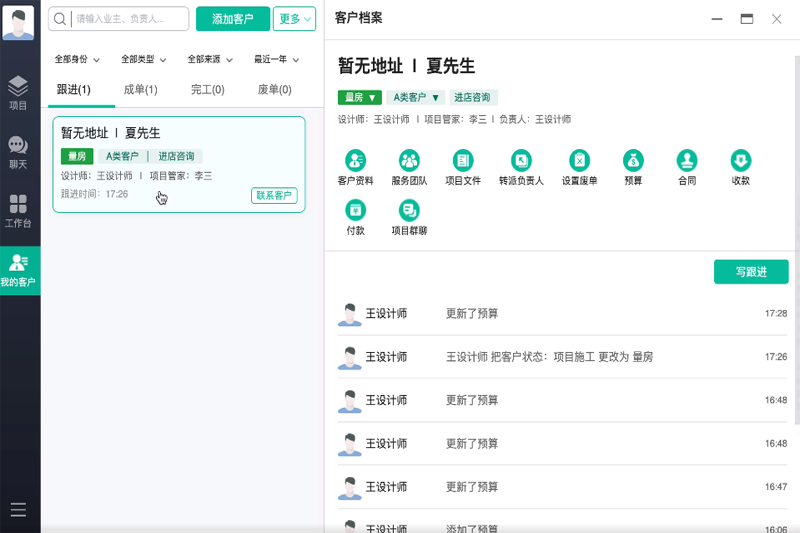This screenshot has width=800, height=533.
Task: Open the 量房 status dropdown in 客户档案
Action: pyautogui.click(x=360, y=98)
